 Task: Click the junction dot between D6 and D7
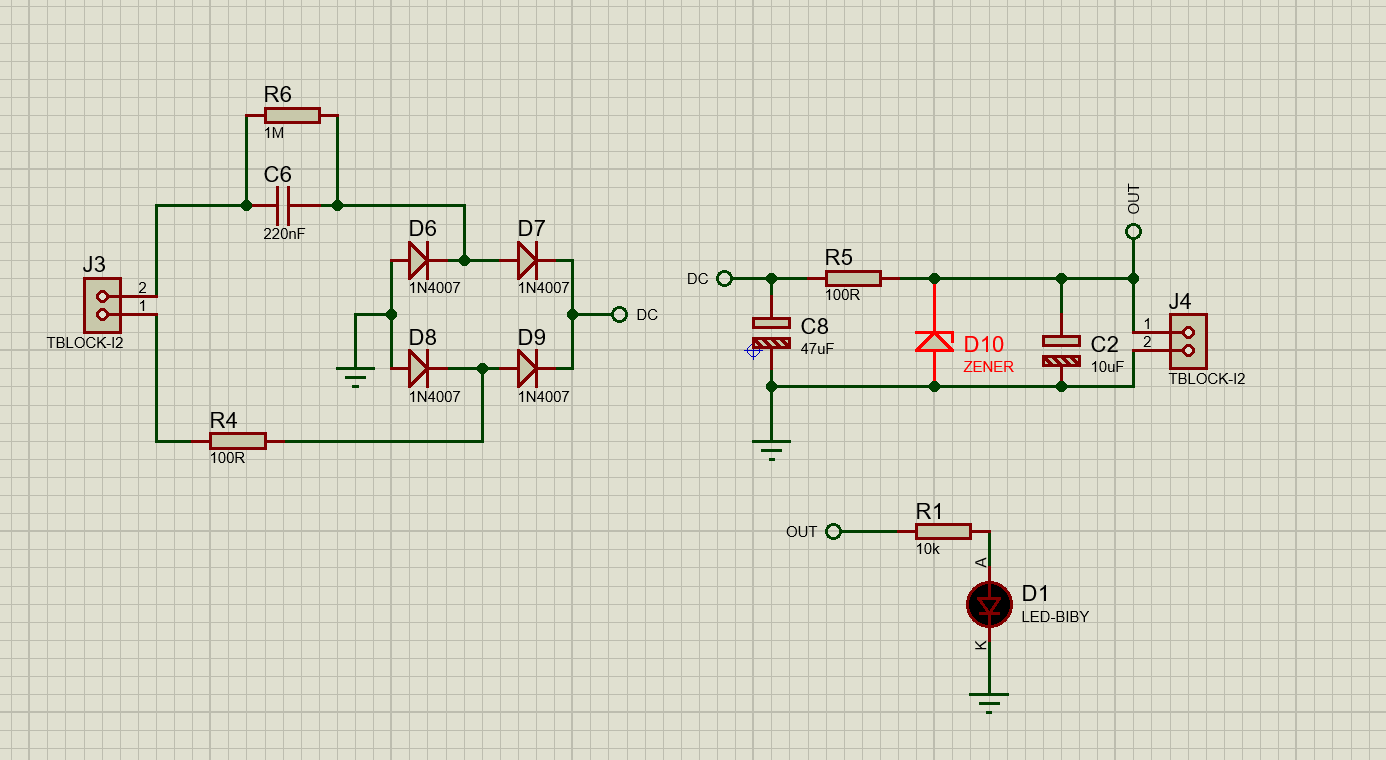464,260
